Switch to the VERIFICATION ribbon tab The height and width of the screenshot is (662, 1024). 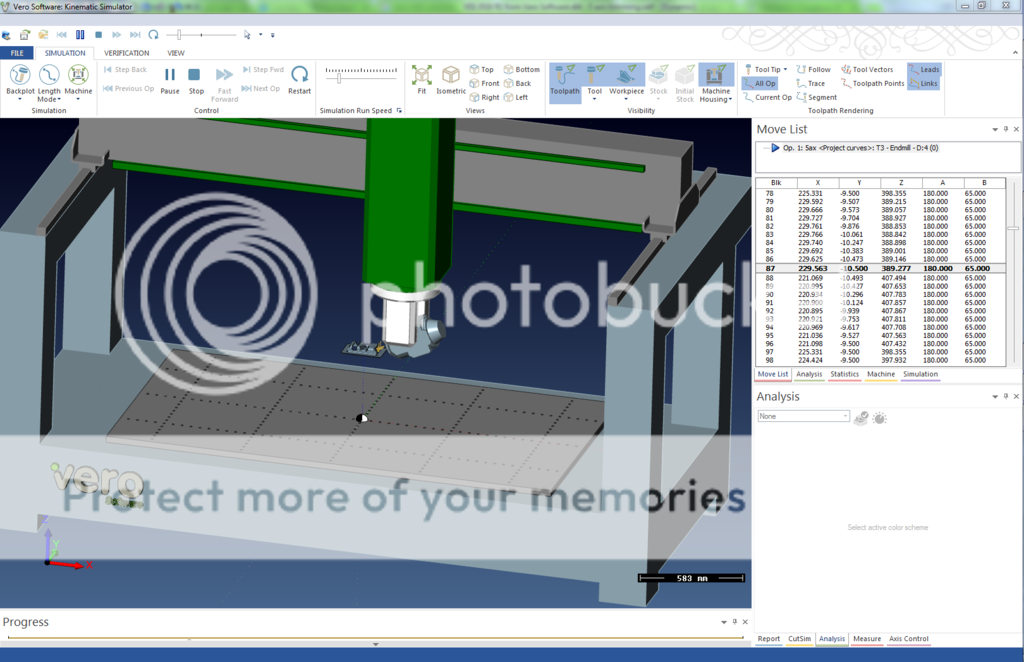pyautogui.click(x=126, y=53)
